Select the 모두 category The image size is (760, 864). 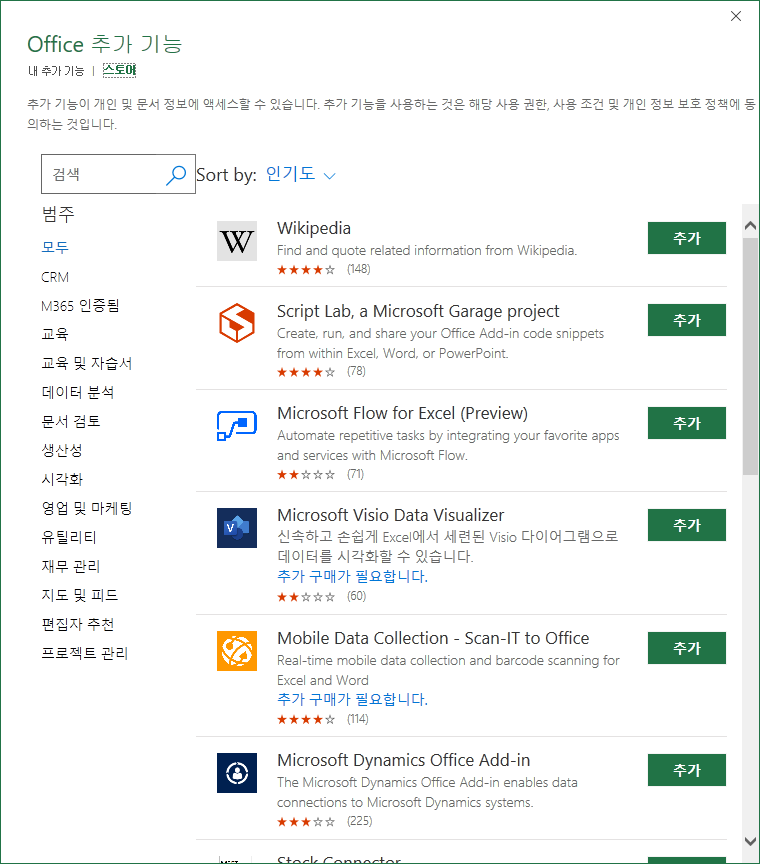[55, 247]
